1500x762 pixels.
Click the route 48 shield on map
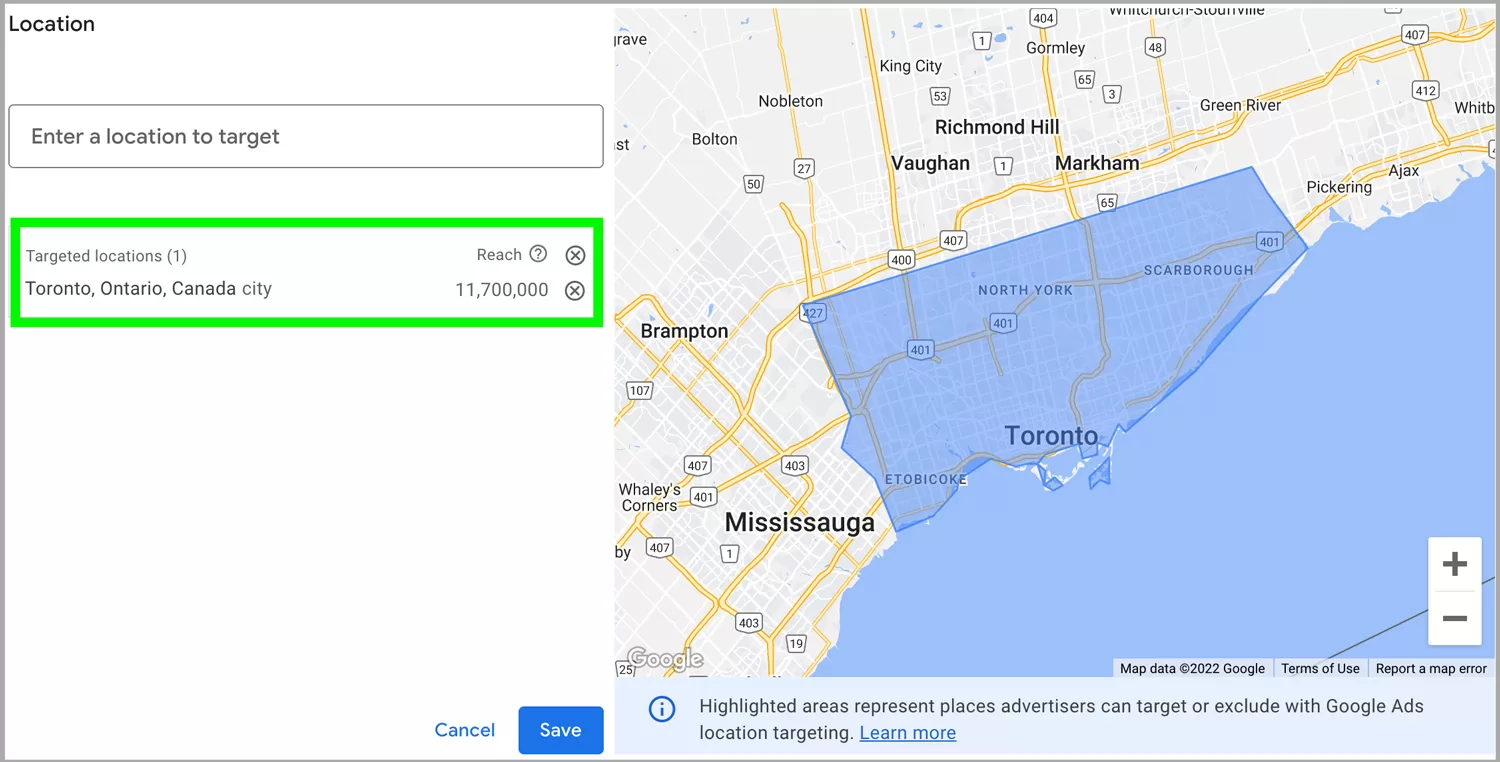coord(1156,47)
